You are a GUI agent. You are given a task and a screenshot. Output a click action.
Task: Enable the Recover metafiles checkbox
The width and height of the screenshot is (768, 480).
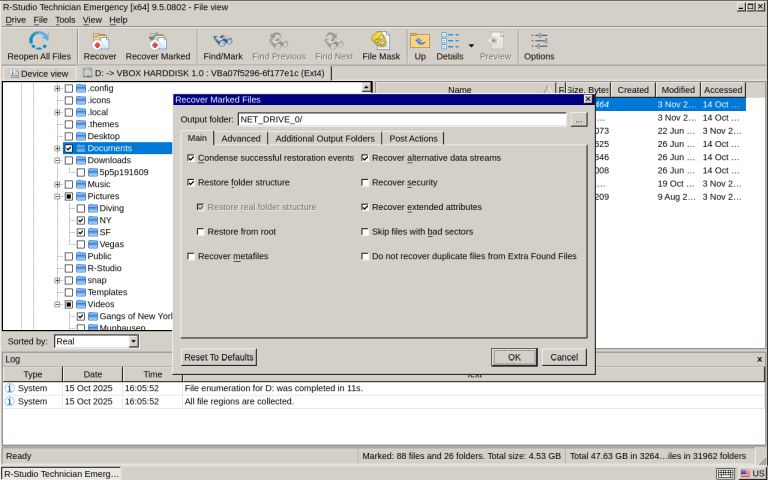(x=191, y=256)
